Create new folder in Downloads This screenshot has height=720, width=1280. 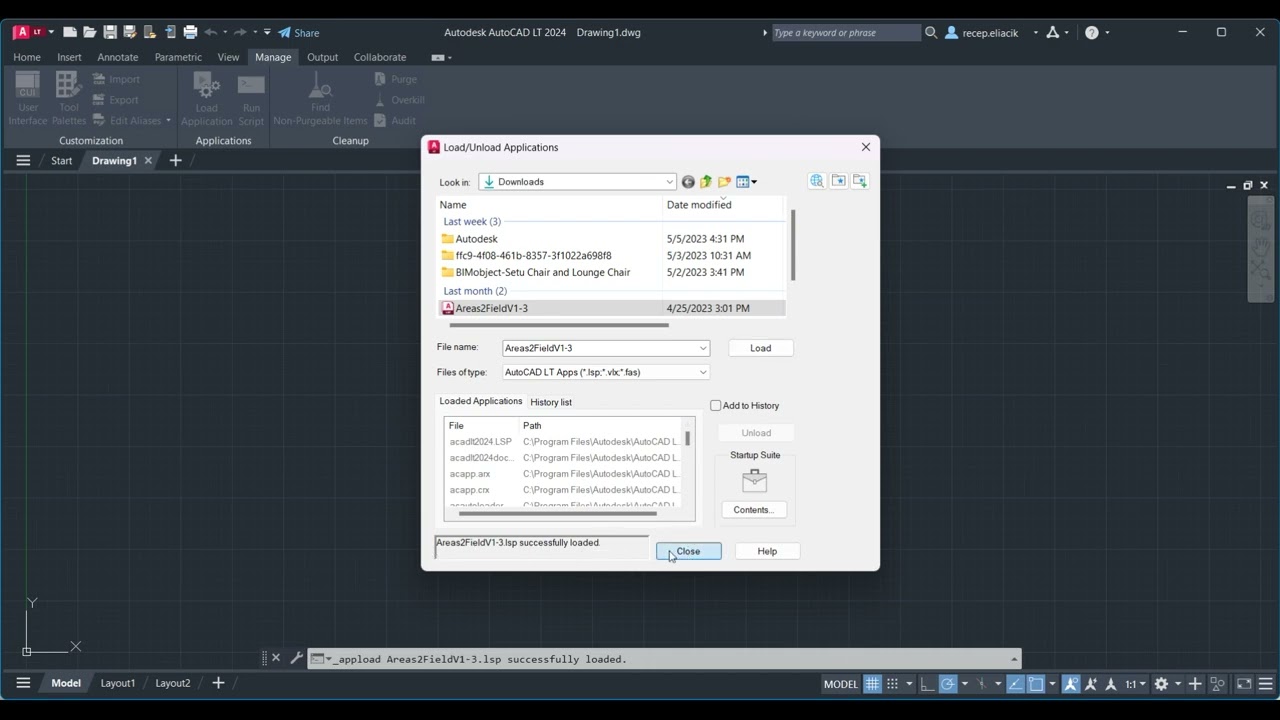725,182
